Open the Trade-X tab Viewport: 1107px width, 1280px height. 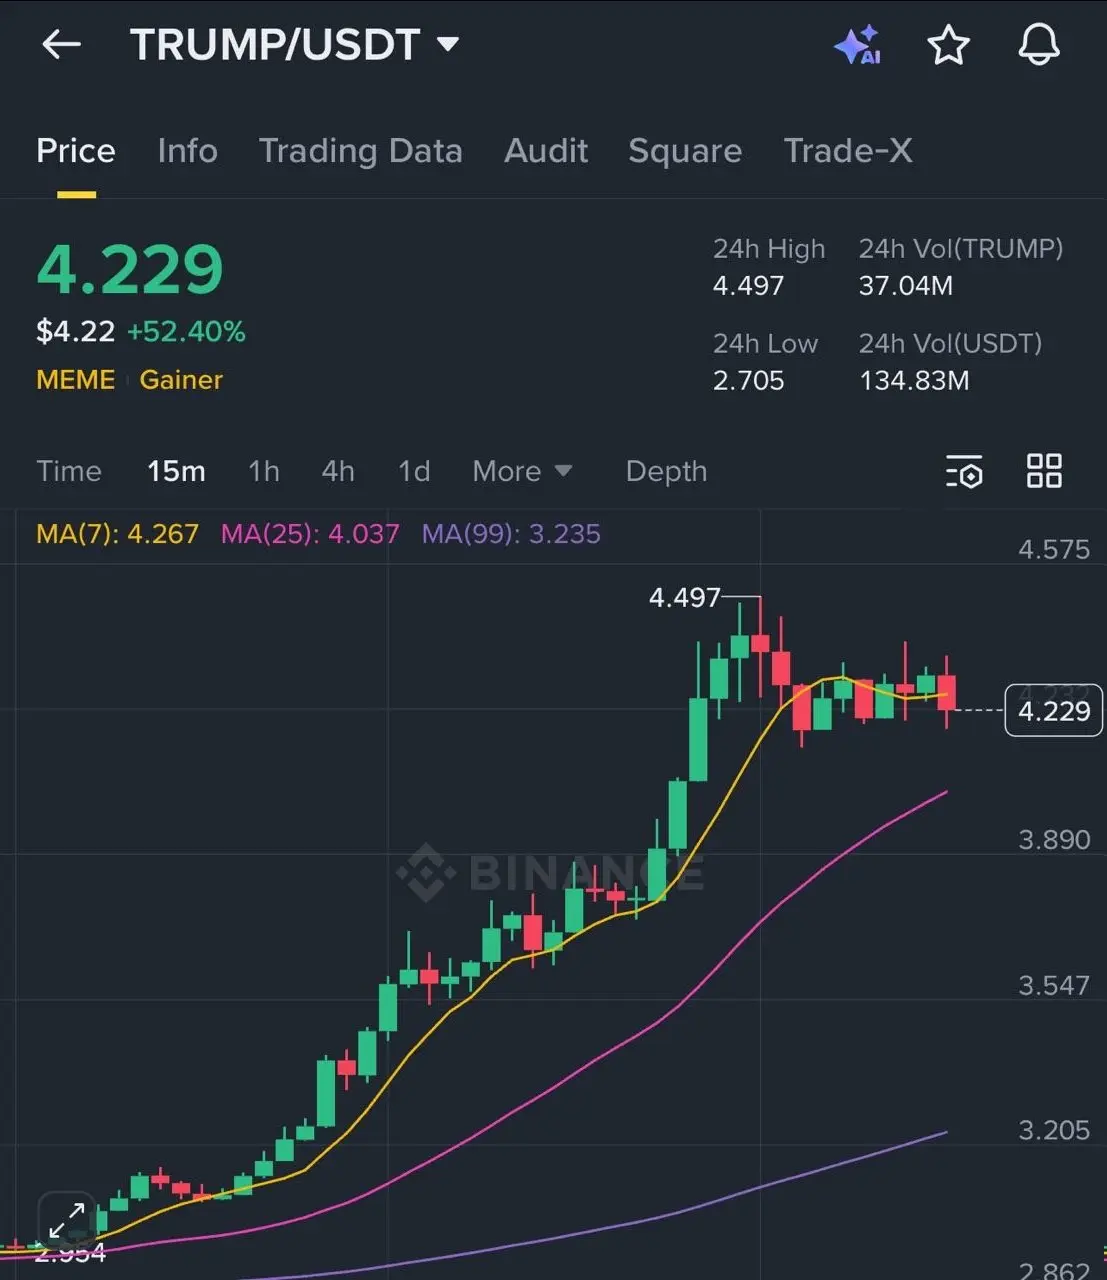point(848,151)
